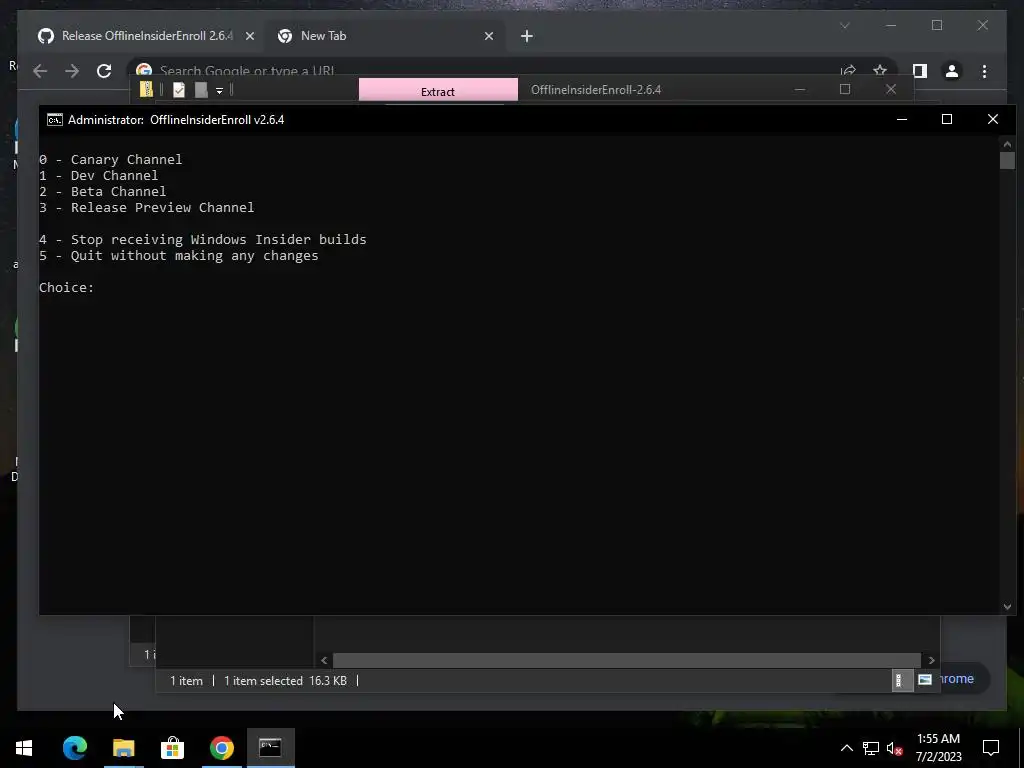Close the New Tab tab in Chrome
Viewport: 1024px width, 768px height.
point(488,36)
